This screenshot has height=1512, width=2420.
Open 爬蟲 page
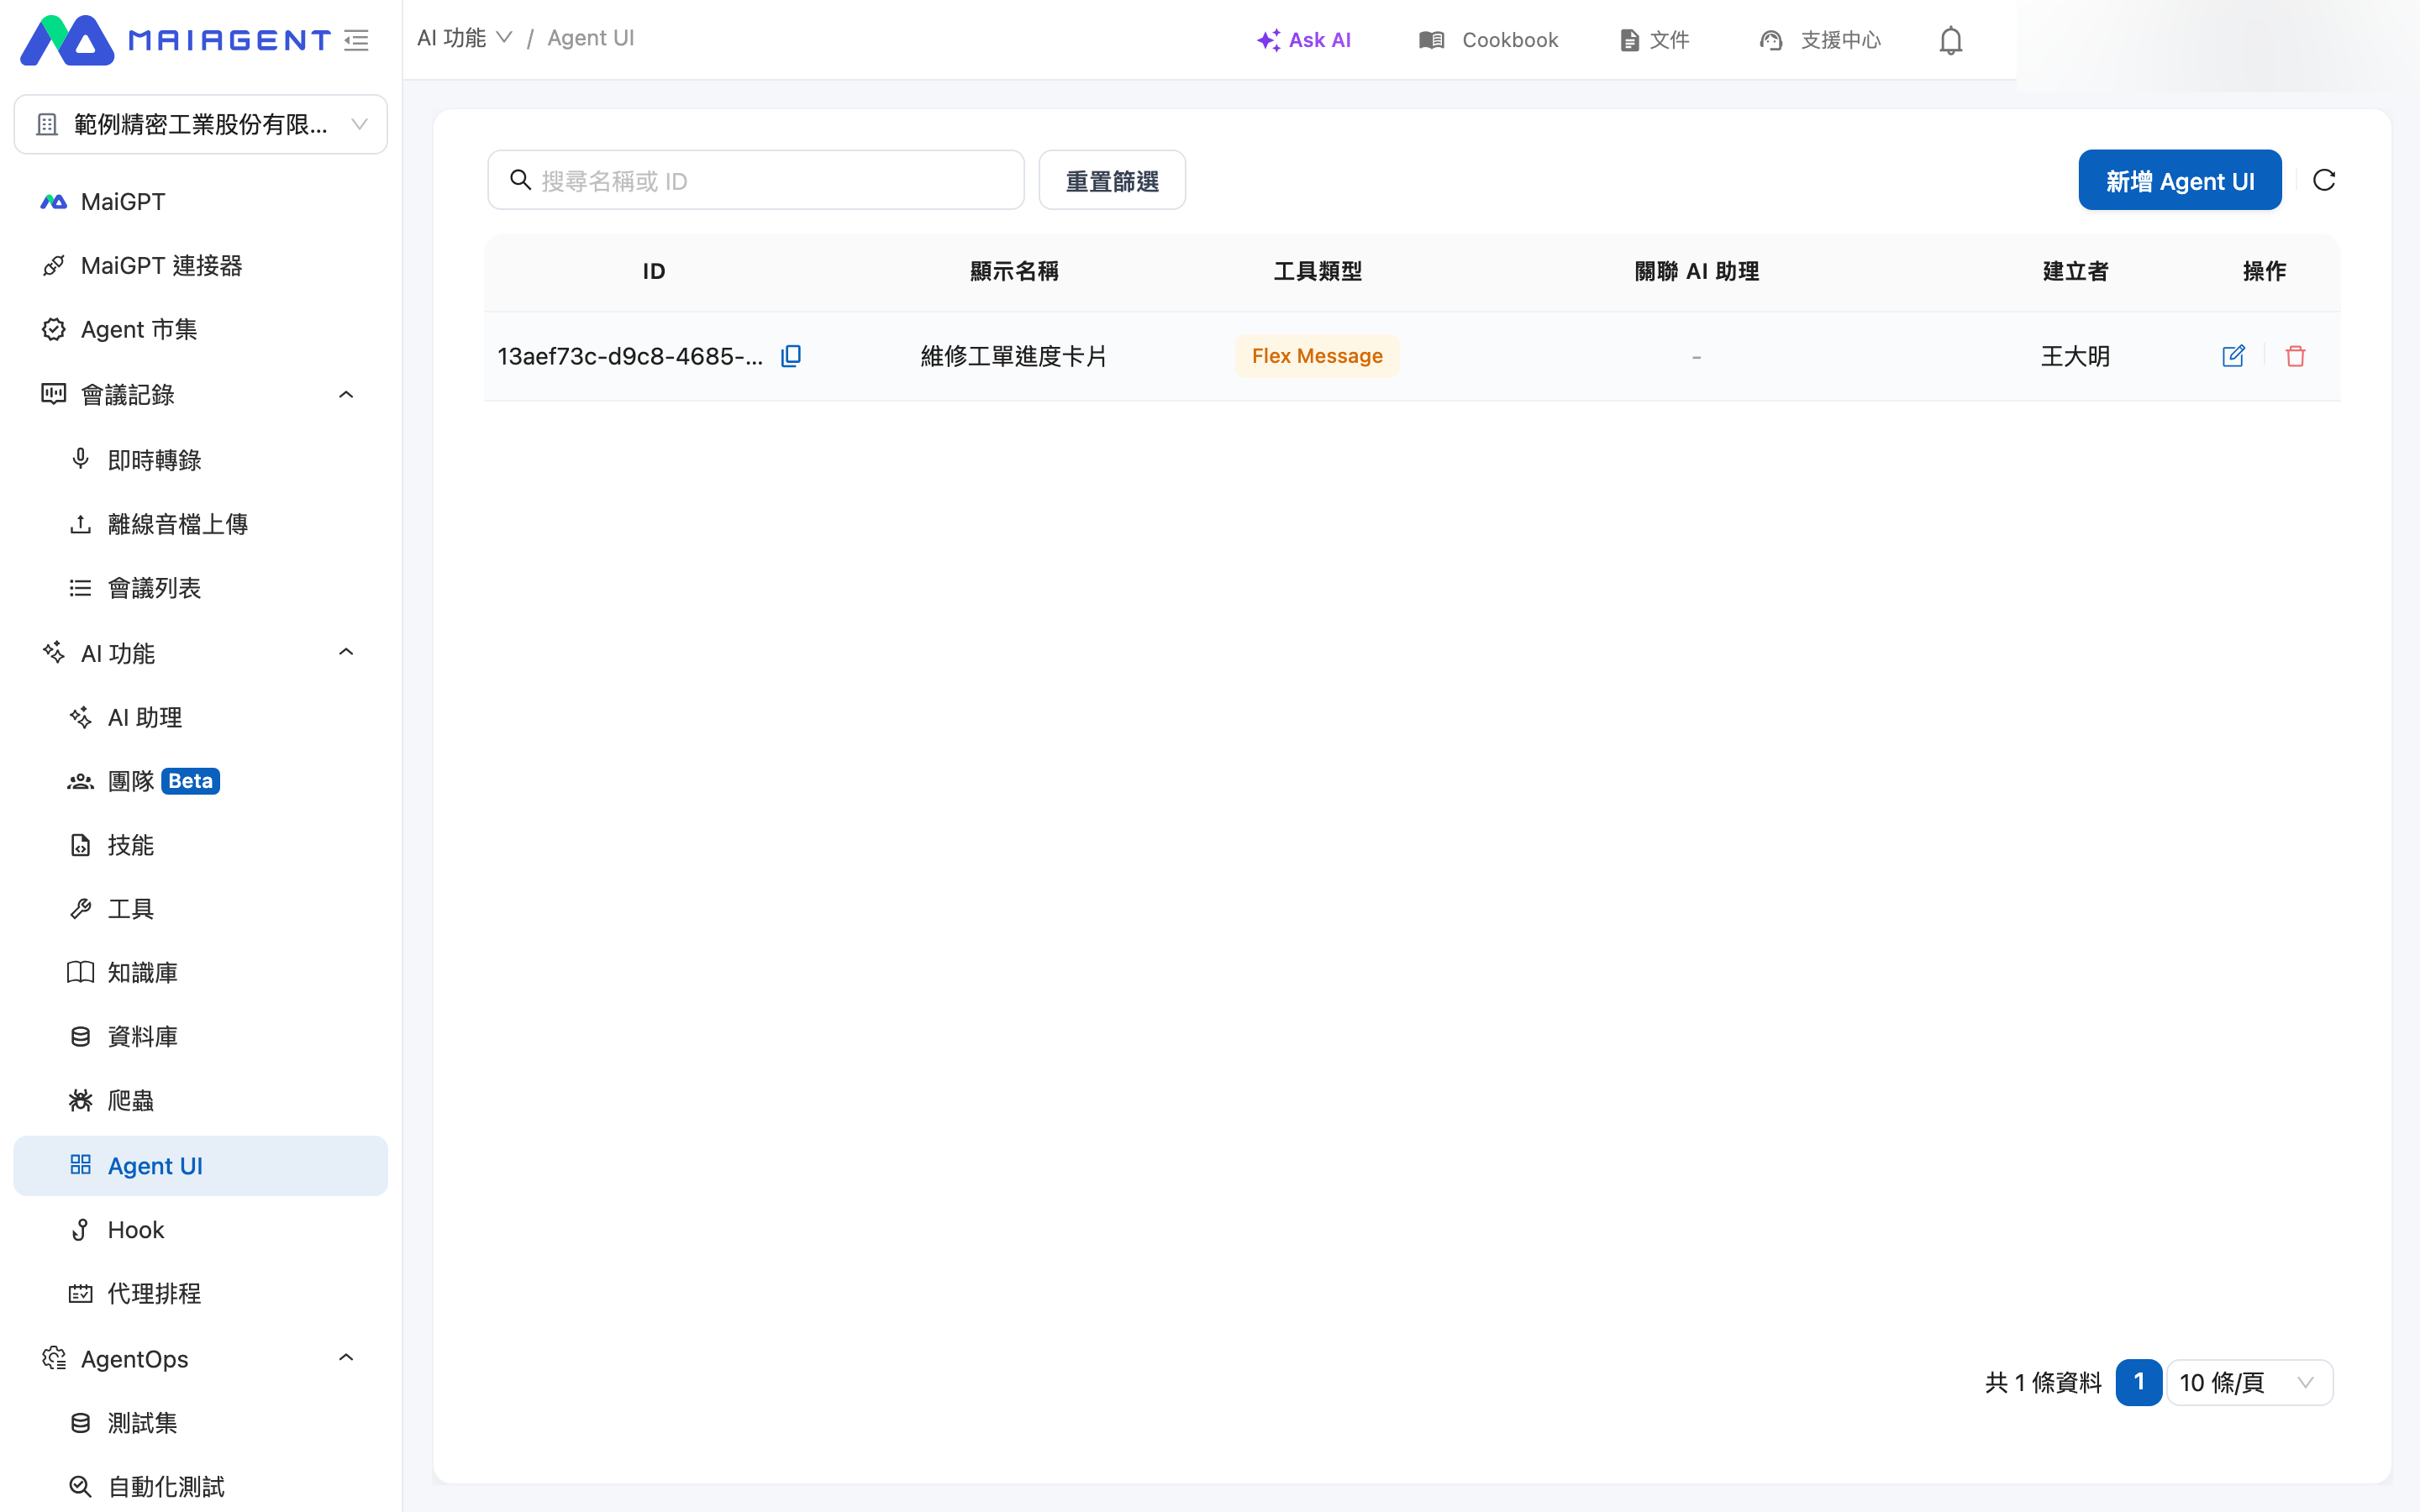point(200,1101)
